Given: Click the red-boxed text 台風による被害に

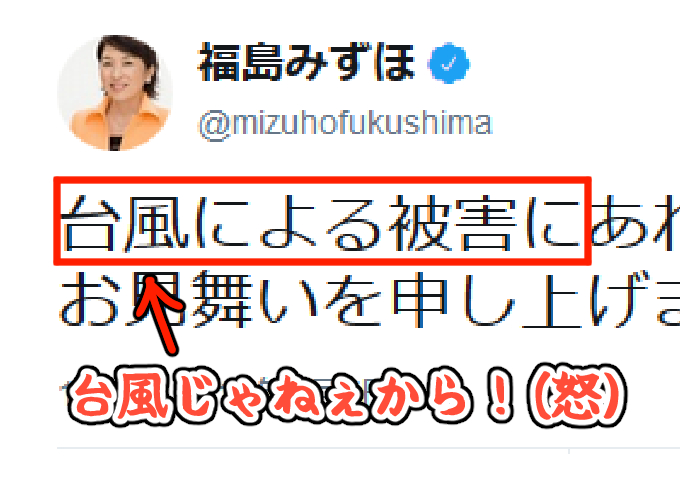Looking at the screenshot, I should click(x=322, y=221).
